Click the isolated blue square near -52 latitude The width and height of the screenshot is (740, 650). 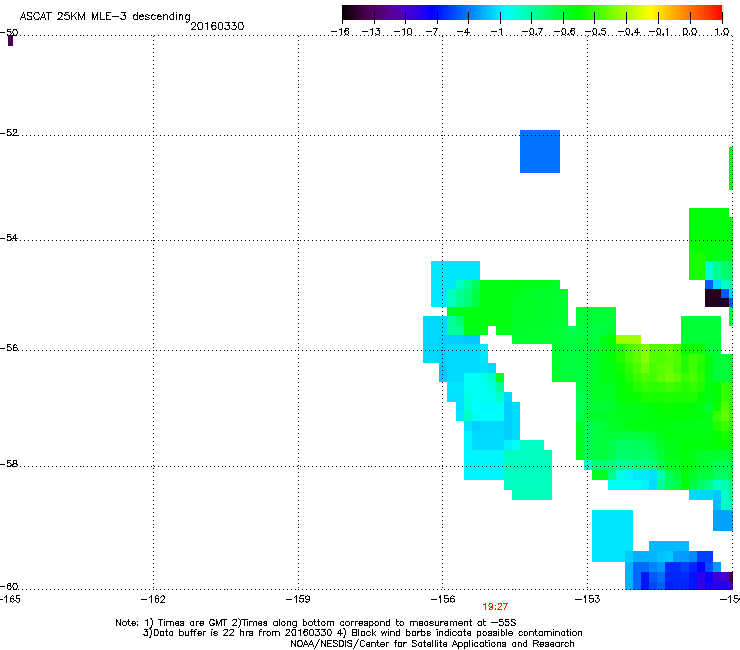click(x=540, y=152)
